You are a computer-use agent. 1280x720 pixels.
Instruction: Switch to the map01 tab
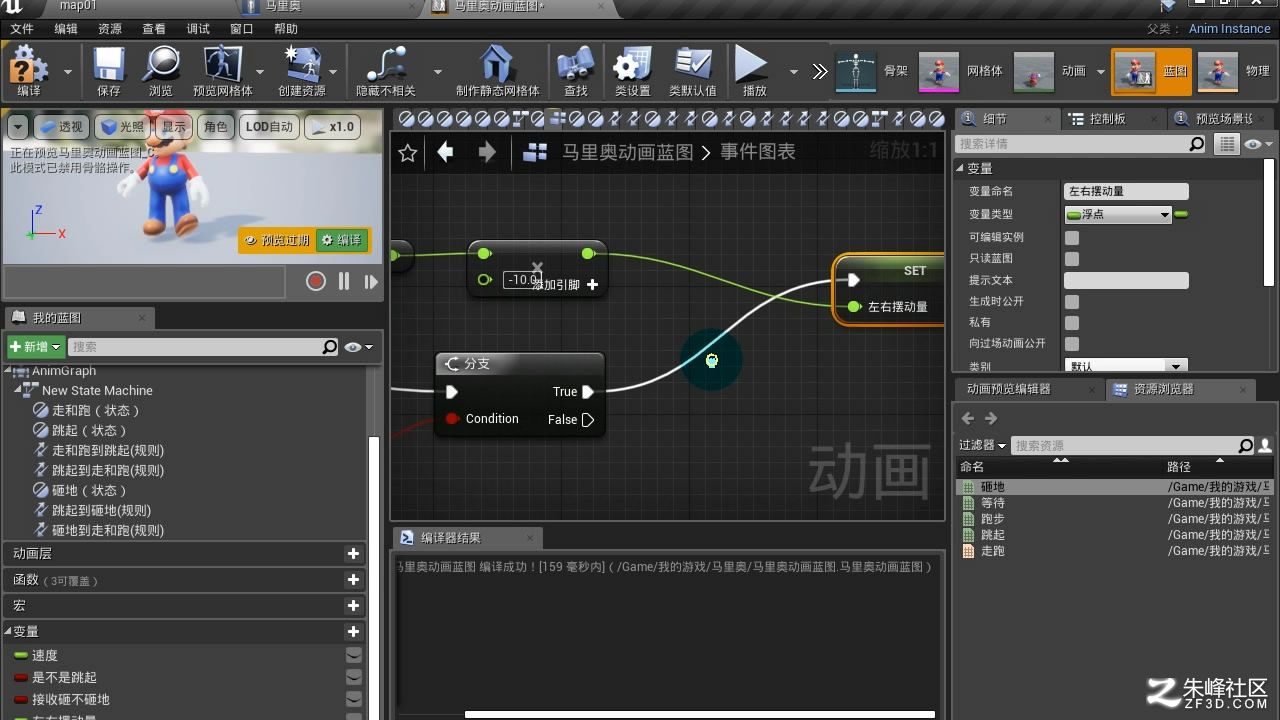[77, 6]
